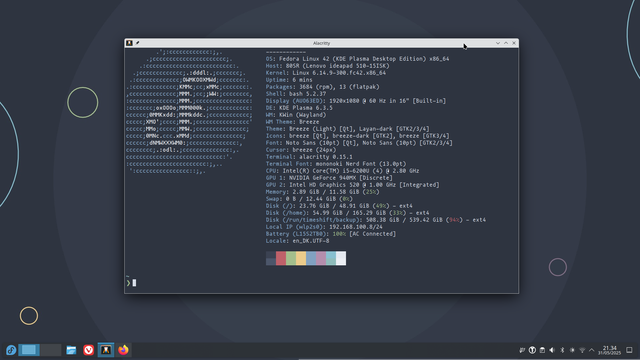Toggle the pin icon in Alacritty title bar
The height and width of the screenshot is (360, 640).
[x=138, y=43]
